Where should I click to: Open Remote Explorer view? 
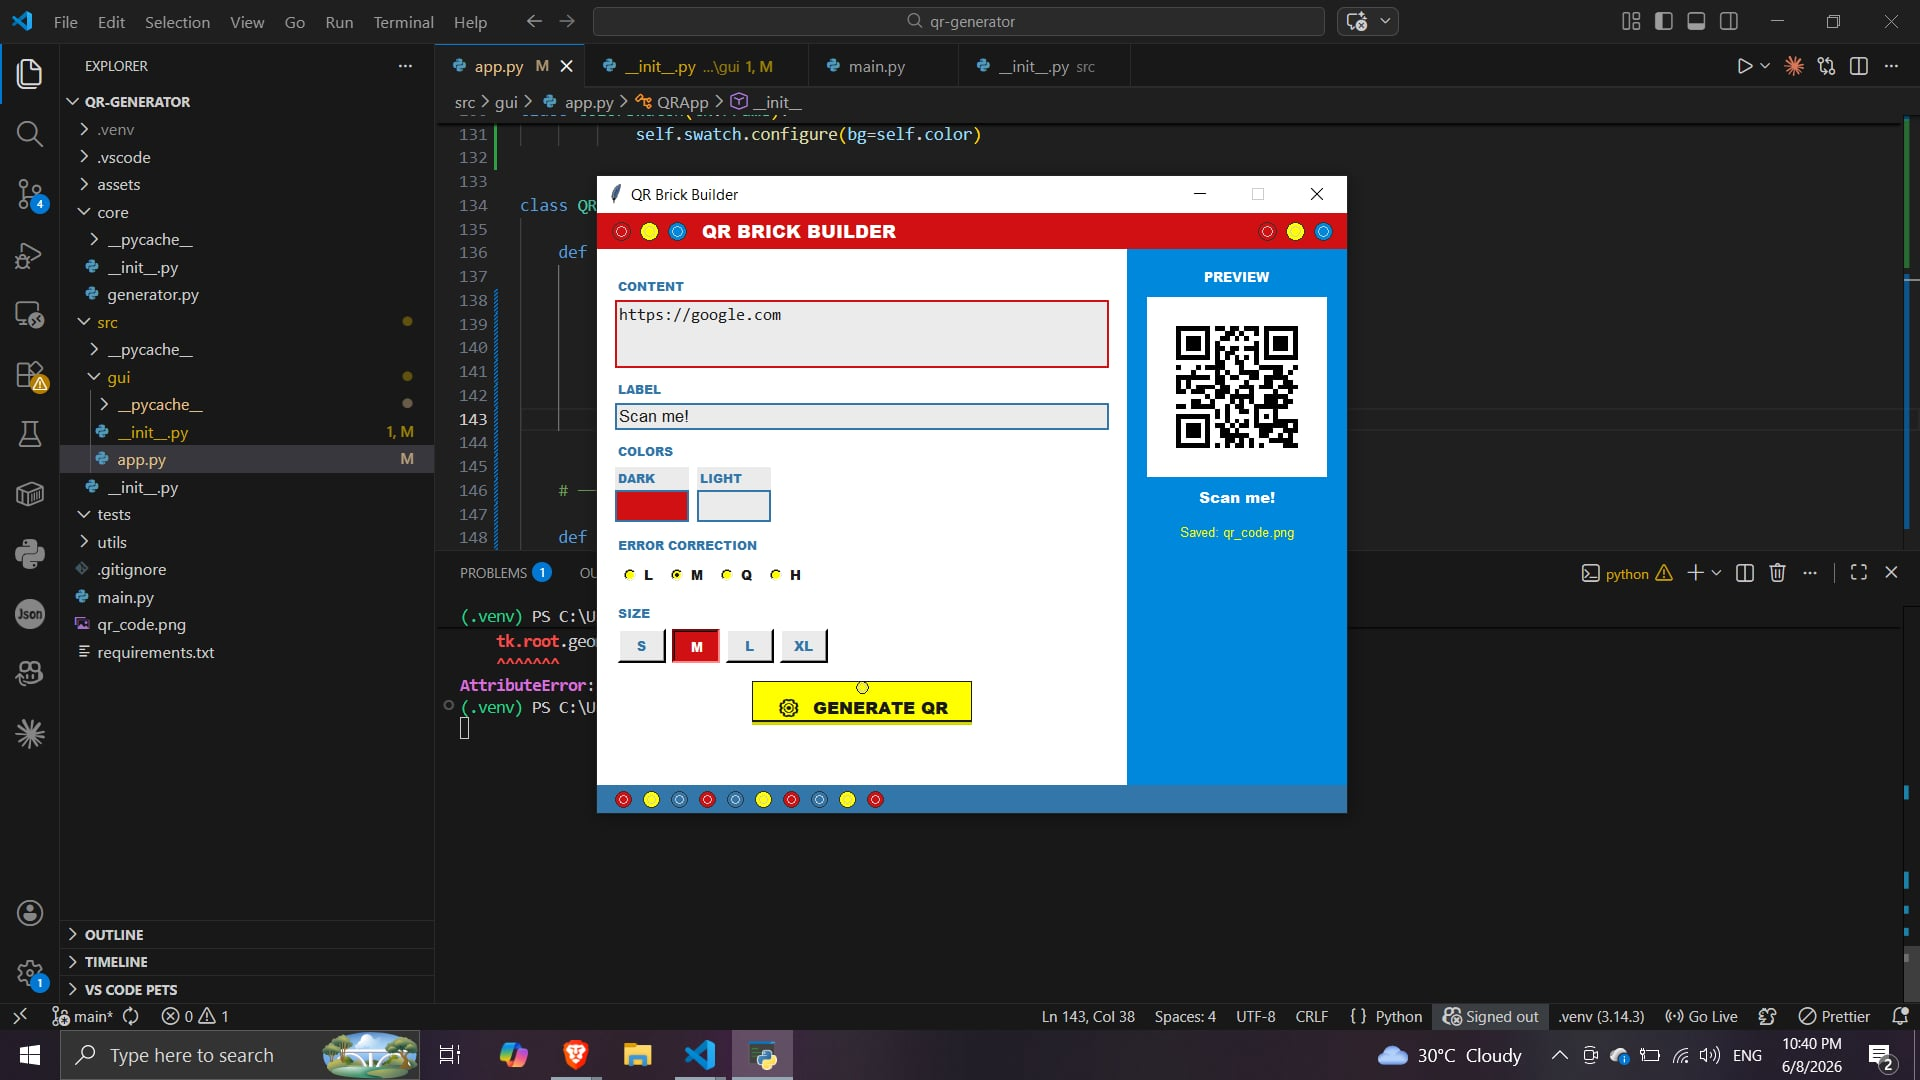tap(29, 315)
